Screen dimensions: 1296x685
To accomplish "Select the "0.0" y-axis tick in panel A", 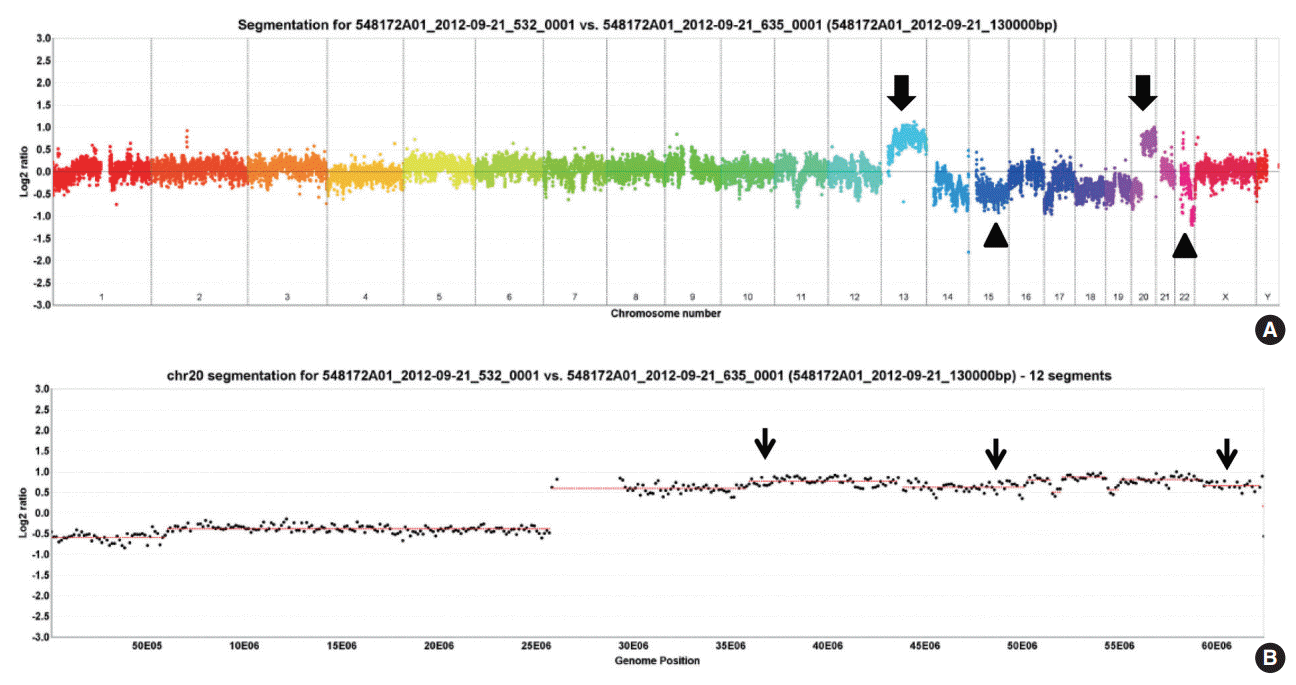I will point(42,171).
